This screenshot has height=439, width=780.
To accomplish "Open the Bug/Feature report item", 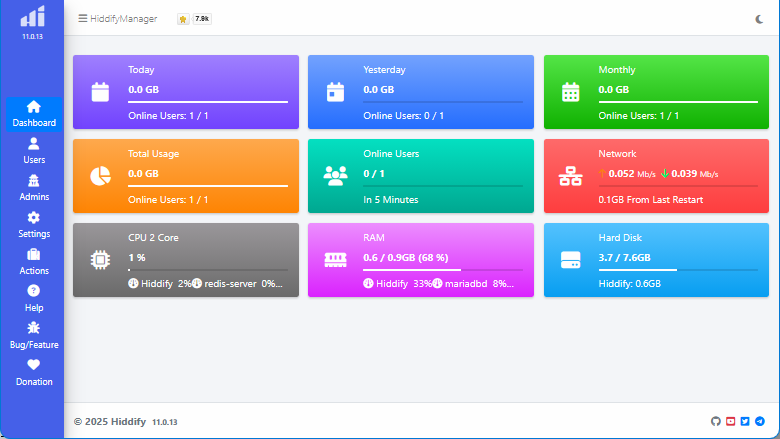I will (34, 335).
